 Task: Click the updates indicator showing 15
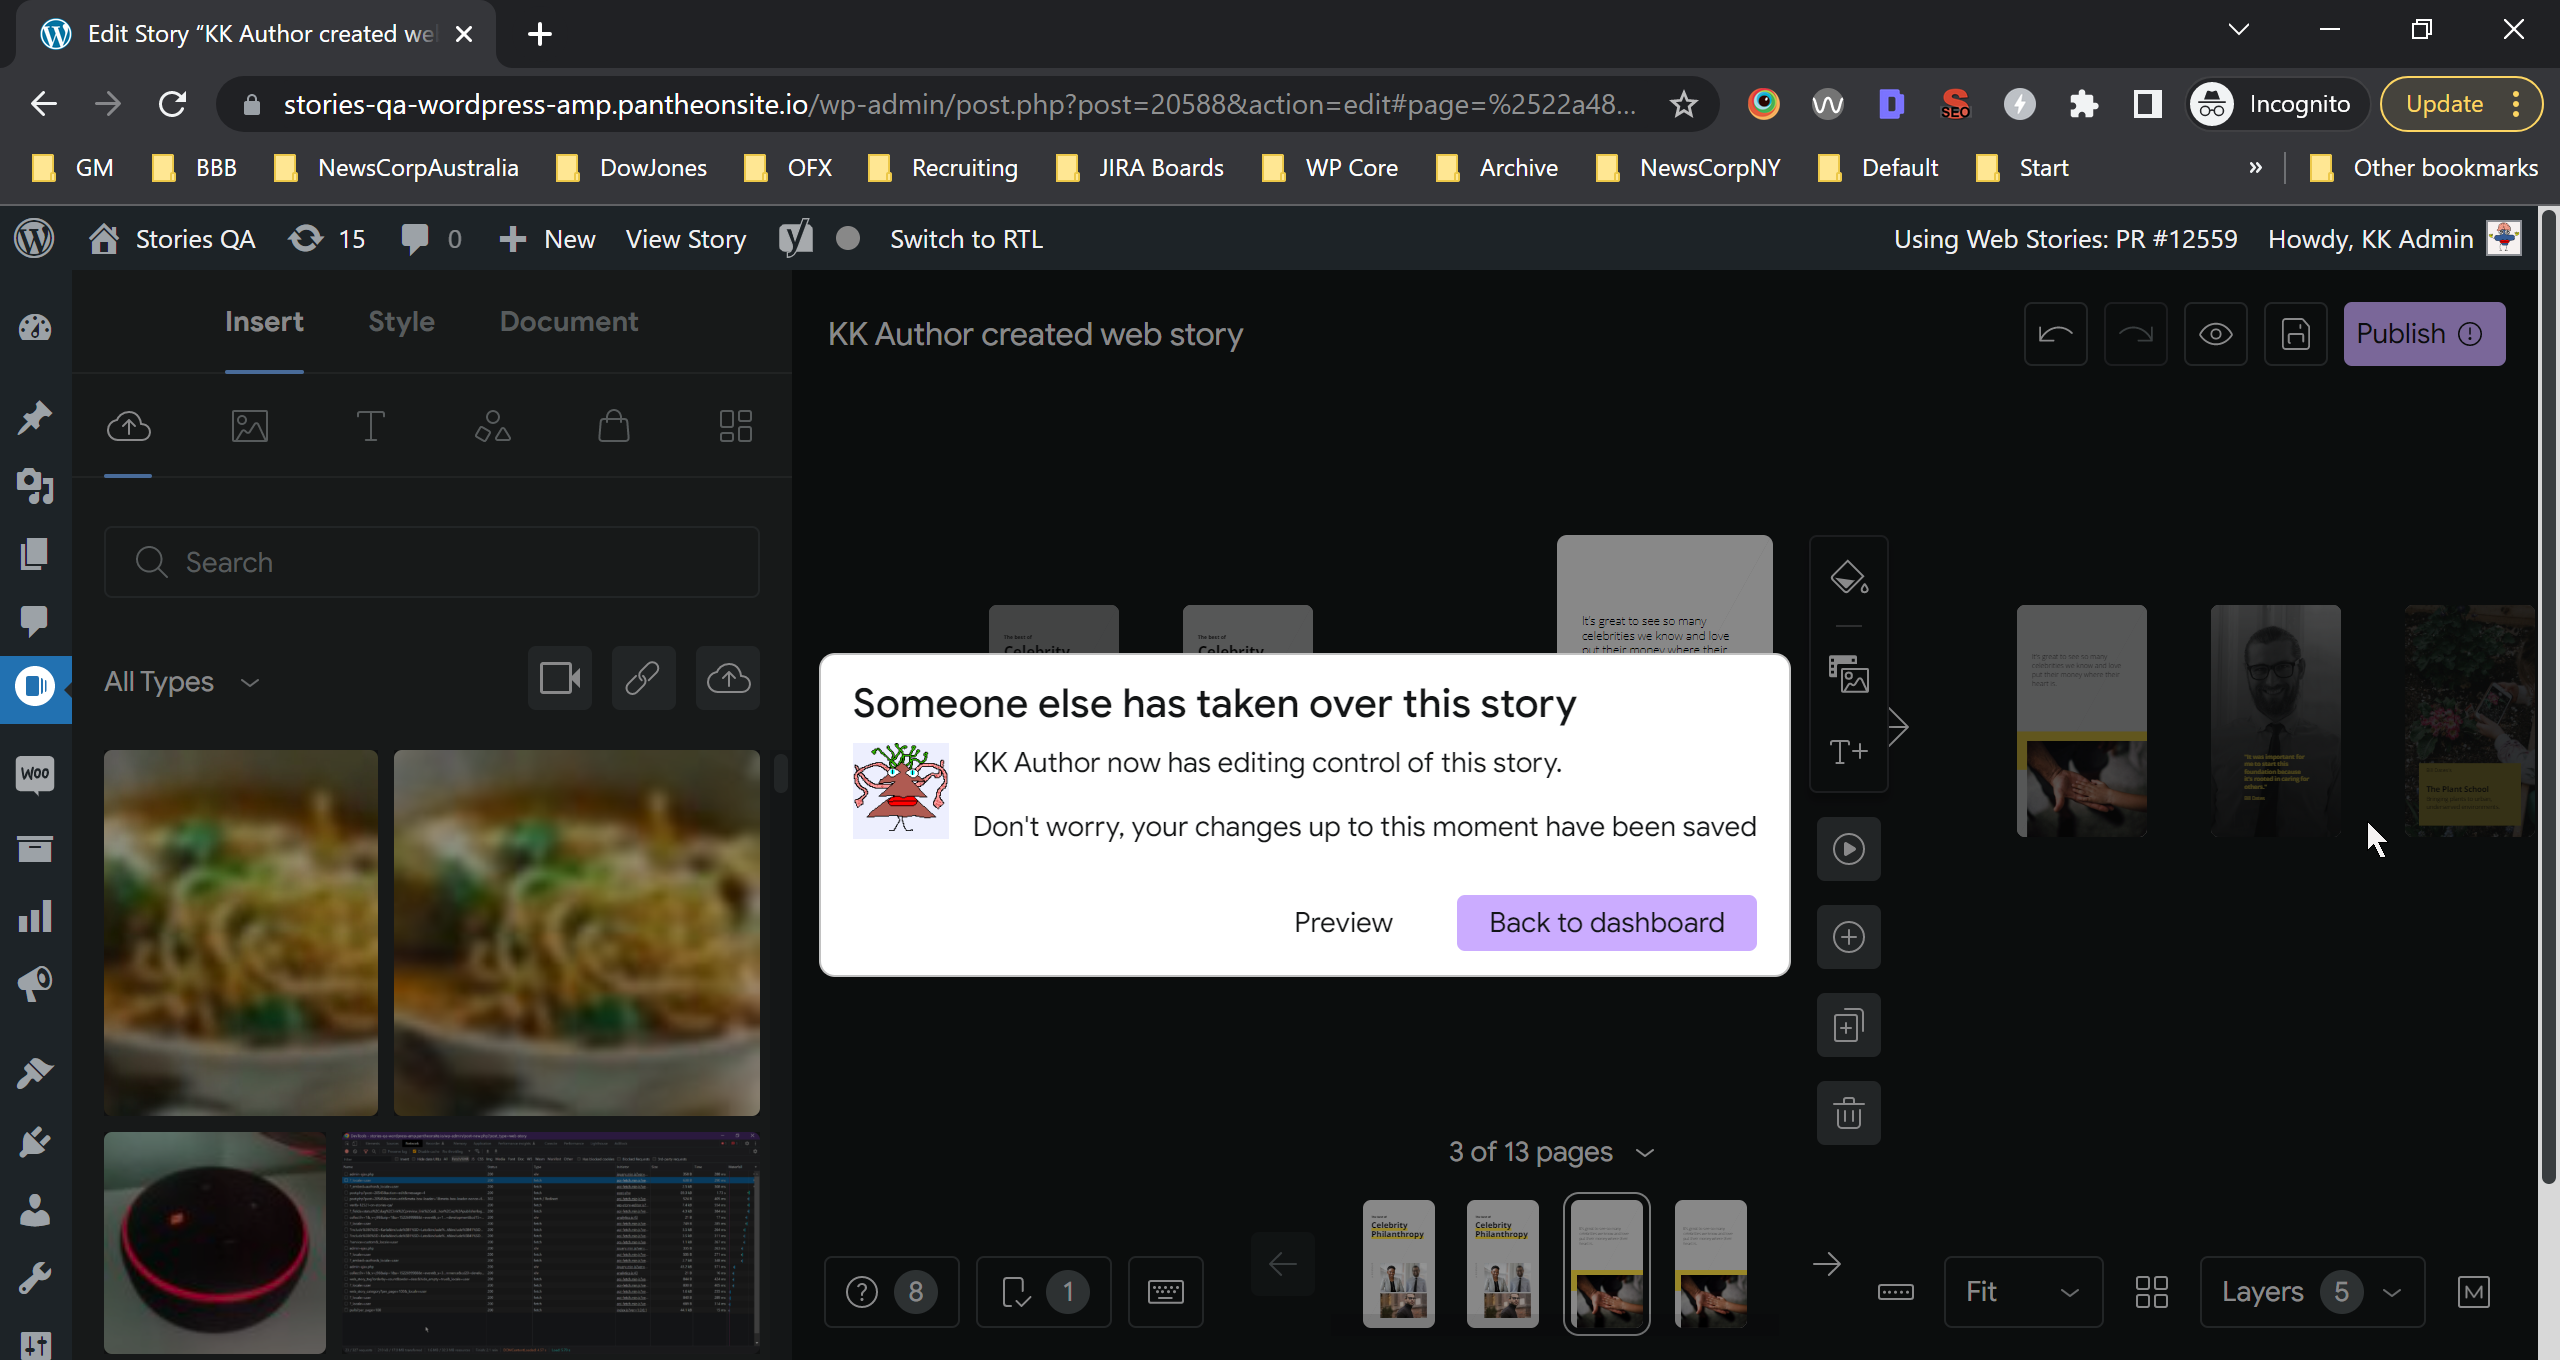pyautogui.click(x=327, y=239)
